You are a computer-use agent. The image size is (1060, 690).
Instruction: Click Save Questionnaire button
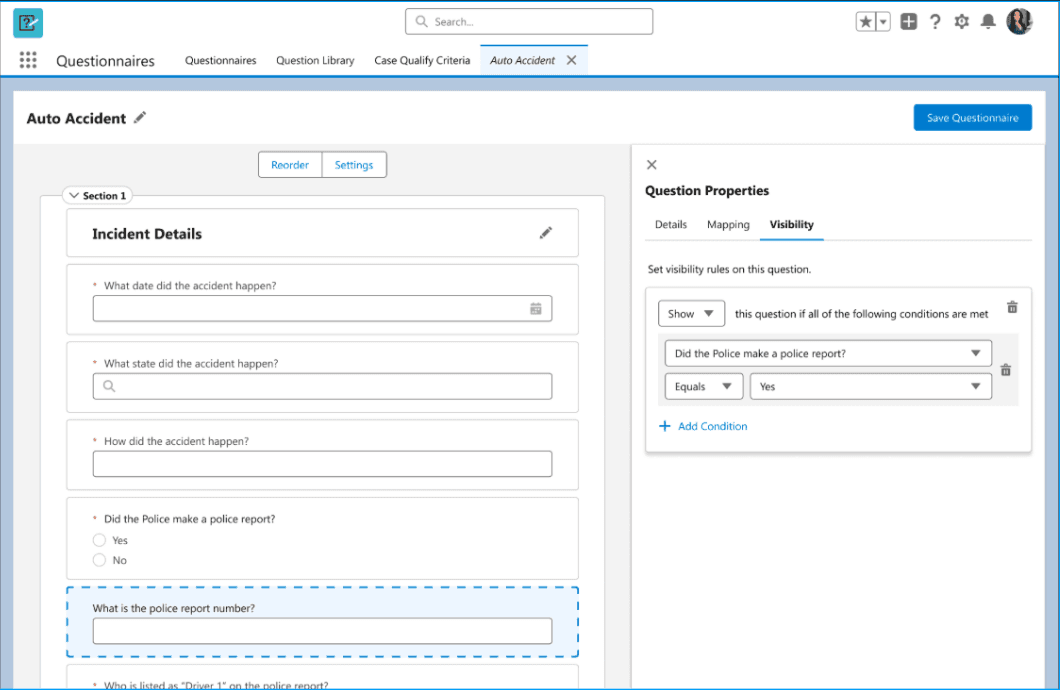972,118
